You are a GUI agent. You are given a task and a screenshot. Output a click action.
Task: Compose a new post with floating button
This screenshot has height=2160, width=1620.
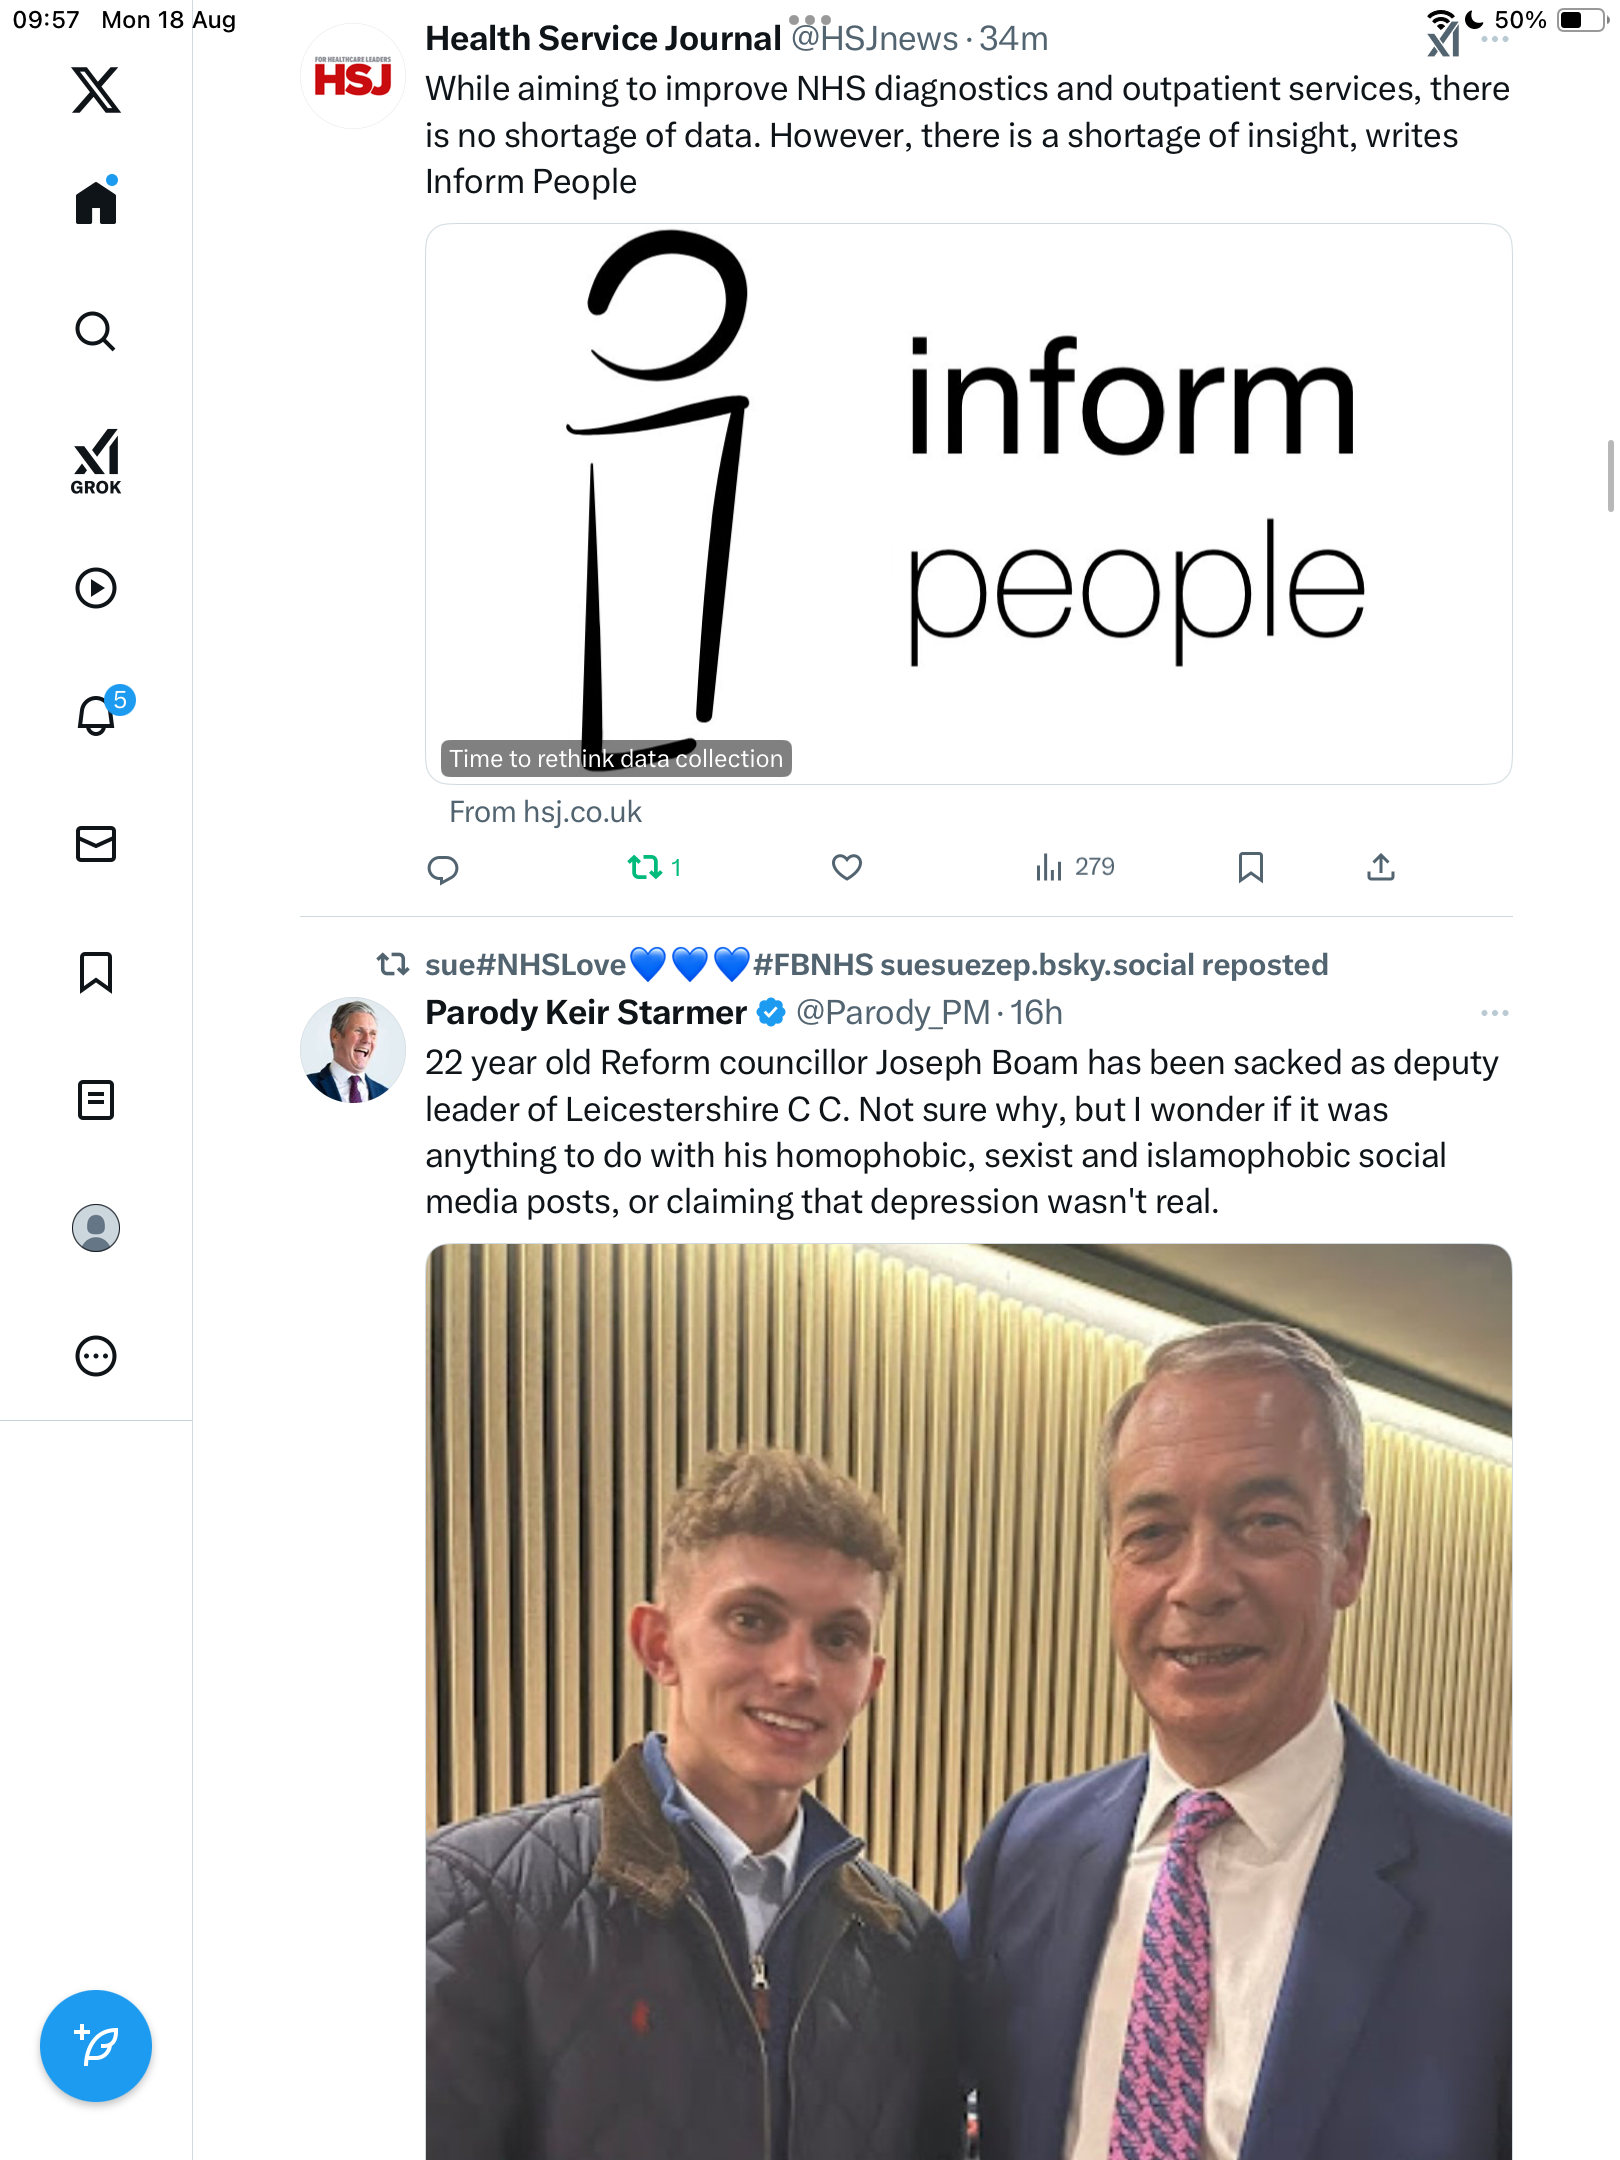[96, 2046]
